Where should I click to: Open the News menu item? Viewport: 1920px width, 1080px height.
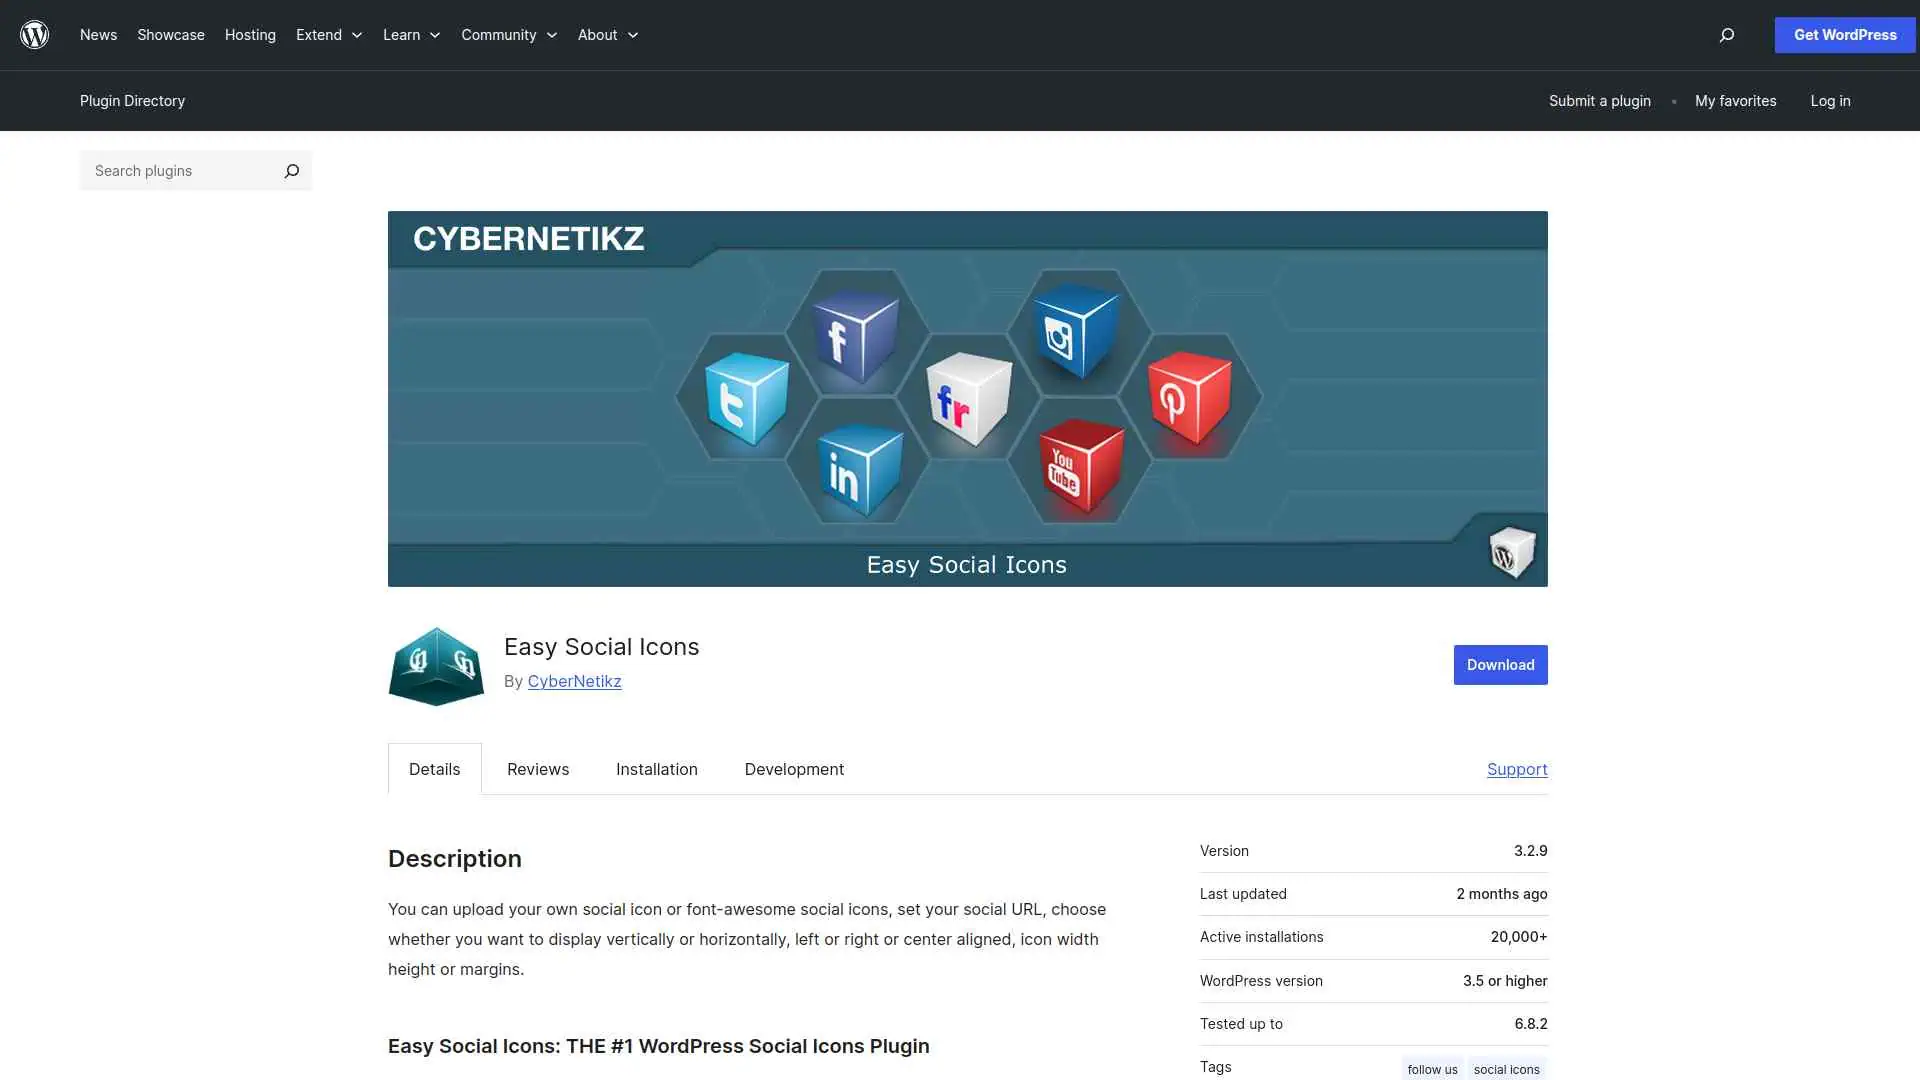(98, 34)
